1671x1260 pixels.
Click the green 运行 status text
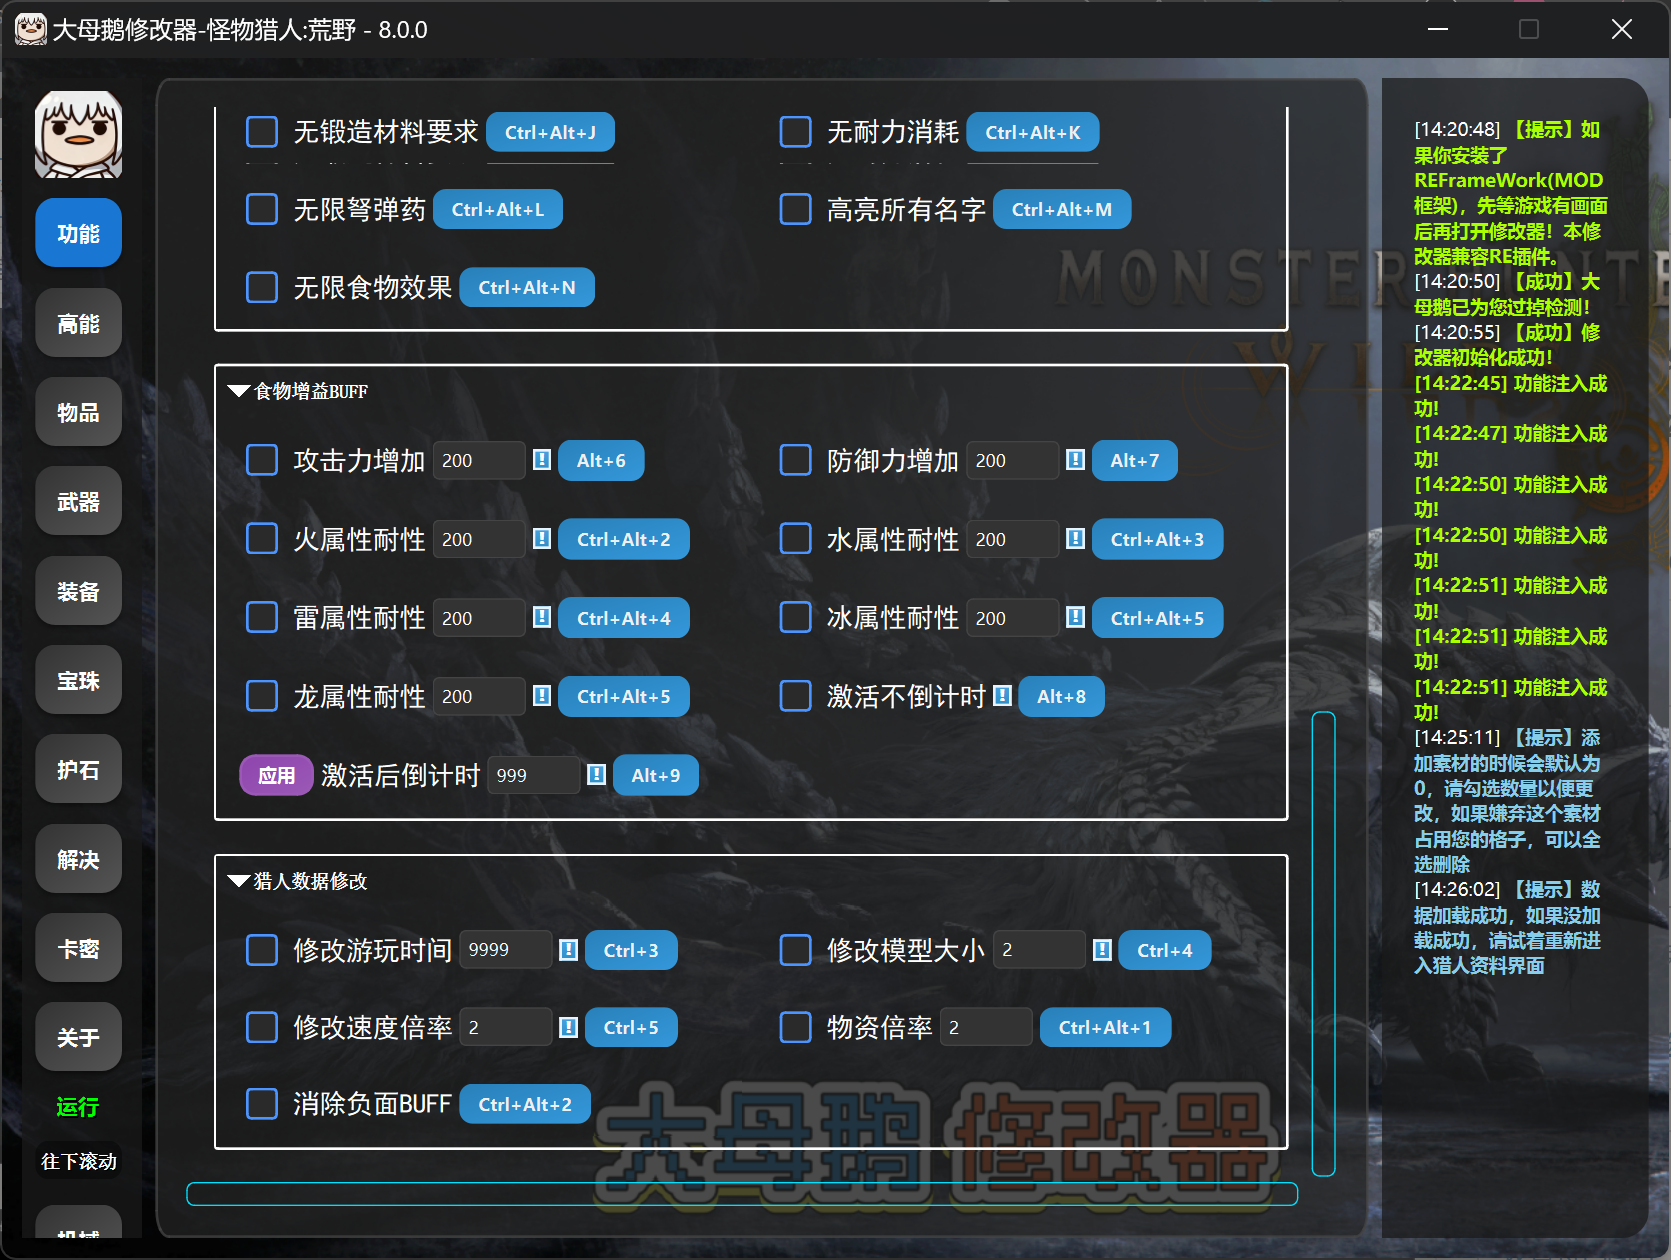tap(78, 1106)
